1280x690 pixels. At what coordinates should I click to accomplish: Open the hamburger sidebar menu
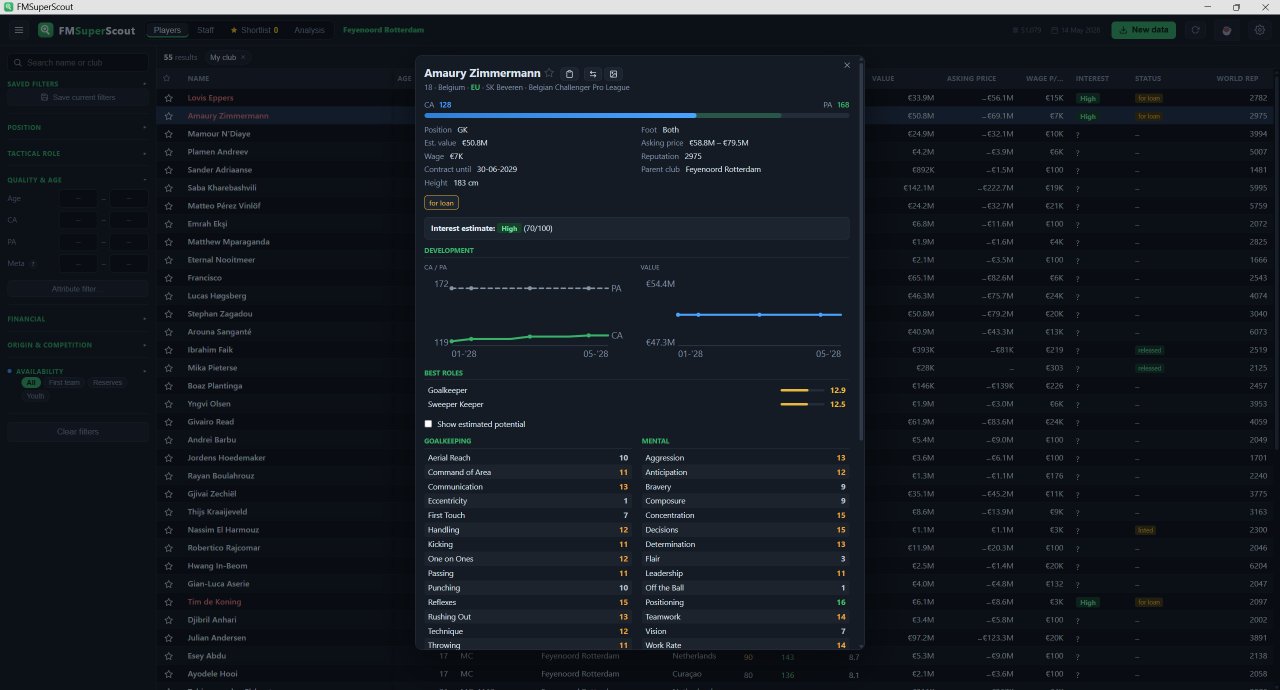point(18,30)
